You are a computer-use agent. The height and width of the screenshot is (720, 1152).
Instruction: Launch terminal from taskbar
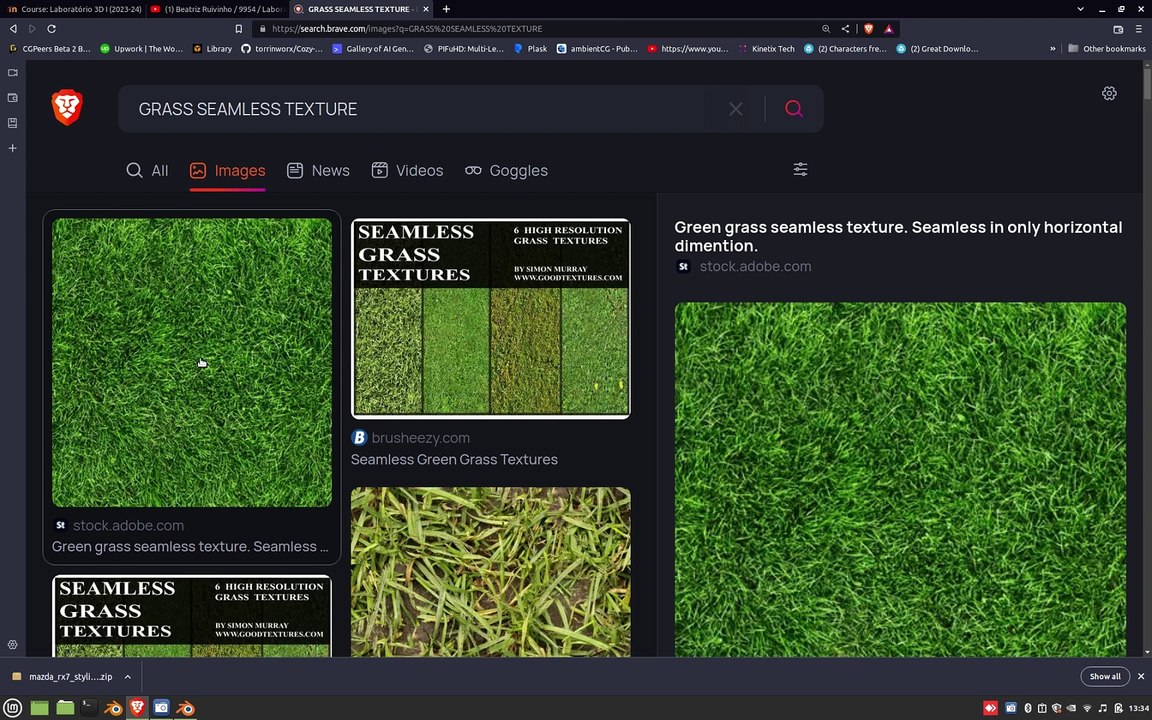(88, 708)
